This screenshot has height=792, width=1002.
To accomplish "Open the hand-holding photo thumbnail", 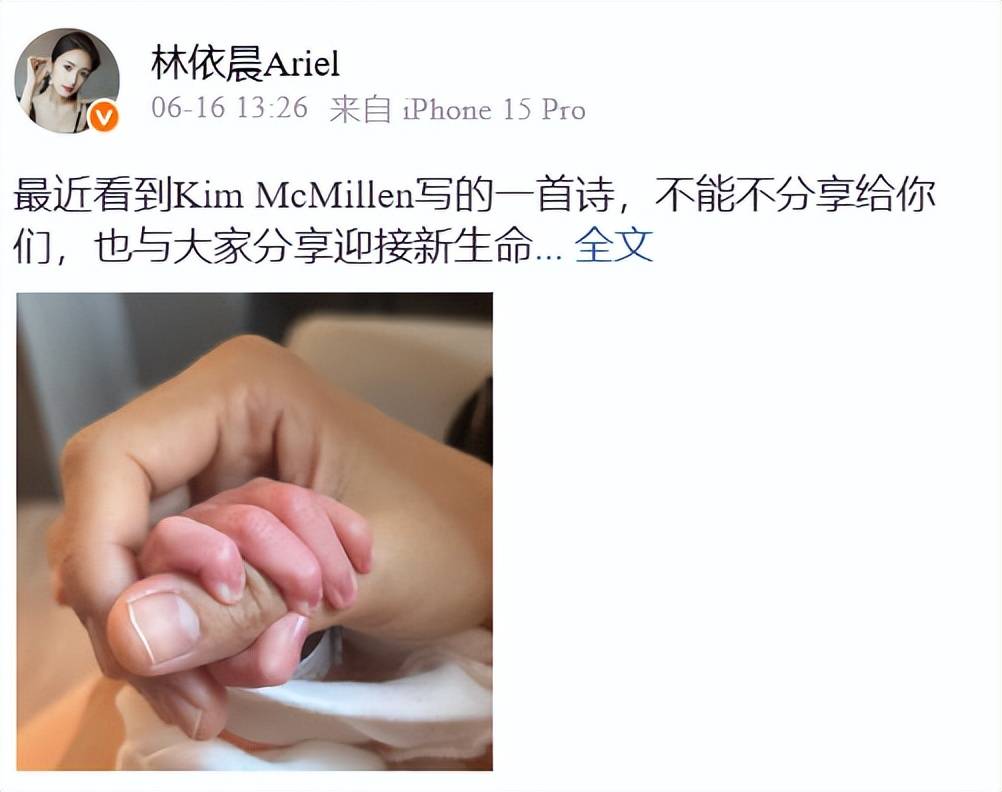I will 254,531.
